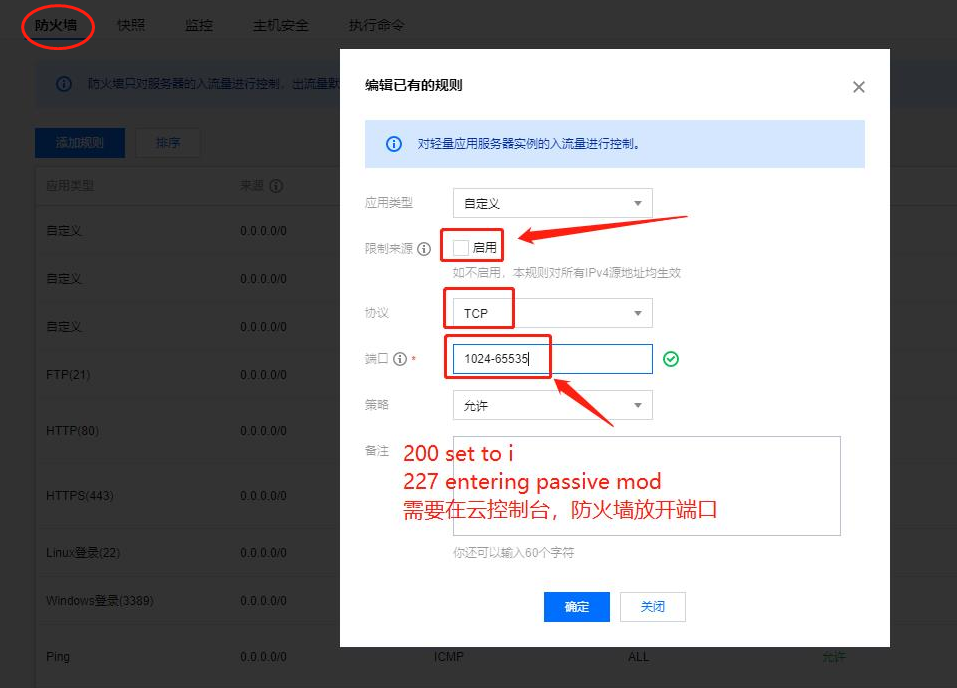Select the HTTP(80) rule row name
Image resolution: width=957 pixels, height=688 pixels.
click(72, 431)
